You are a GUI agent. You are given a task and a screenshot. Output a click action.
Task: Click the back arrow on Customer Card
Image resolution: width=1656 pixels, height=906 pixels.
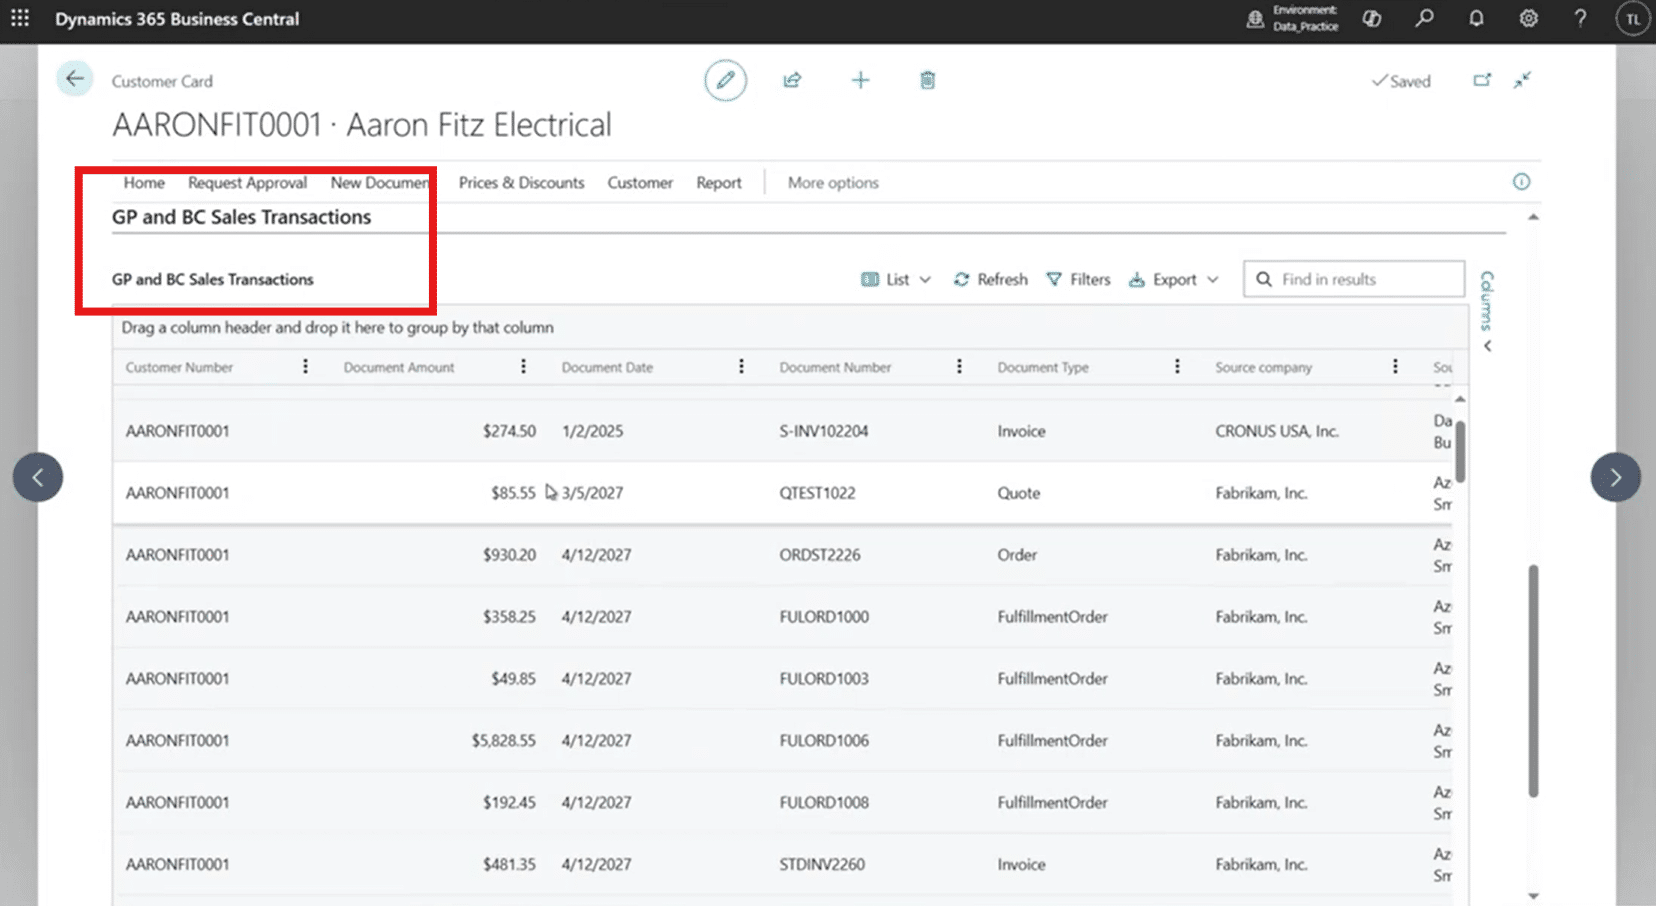click(75, 79)
